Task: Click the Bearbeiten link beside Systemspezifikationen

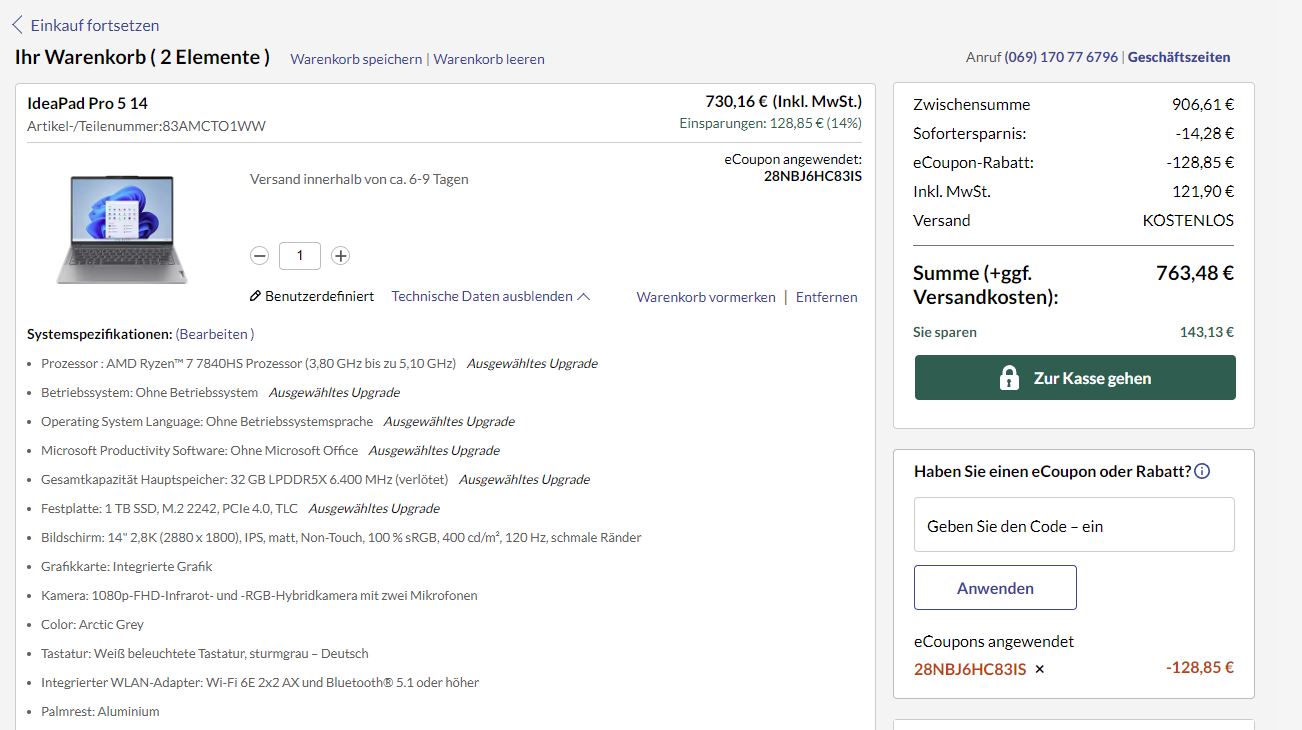Action: [215, 334]
